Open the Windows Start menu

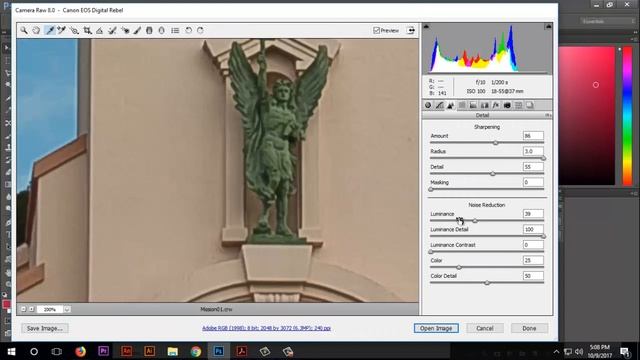click(11, 351)
